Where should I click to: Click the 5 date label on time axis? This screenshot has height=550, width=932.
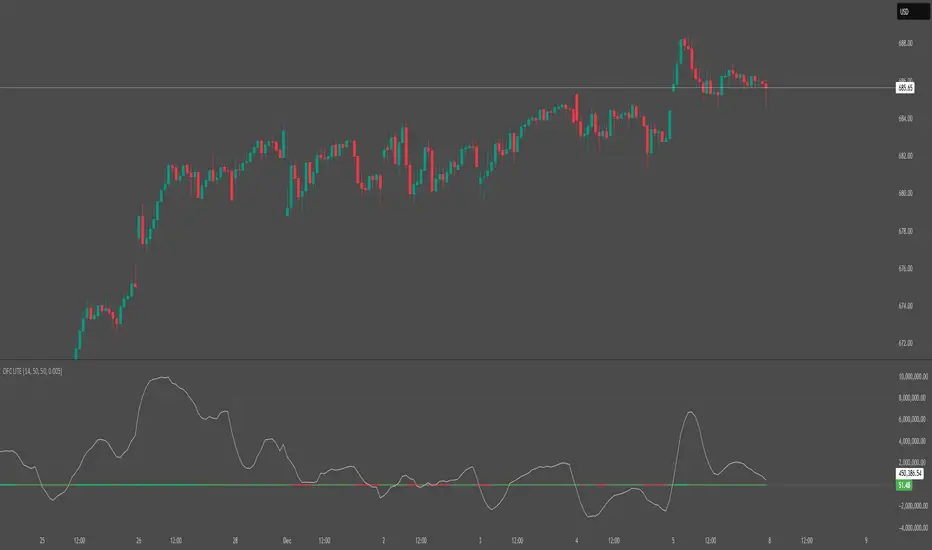[x=673, y=540]
